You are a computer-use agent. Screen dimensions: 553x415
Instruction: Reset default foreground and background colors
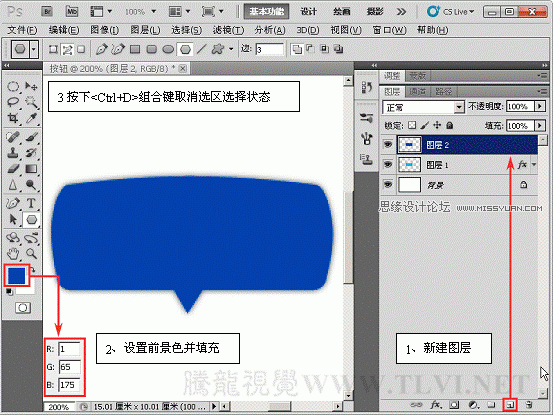10,292
